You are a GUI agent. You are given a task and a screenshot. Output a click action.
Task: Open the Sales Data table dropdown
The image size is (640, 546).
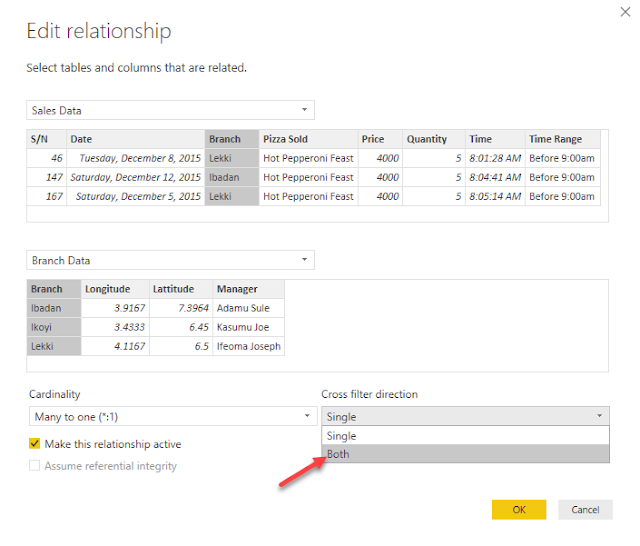304,110
